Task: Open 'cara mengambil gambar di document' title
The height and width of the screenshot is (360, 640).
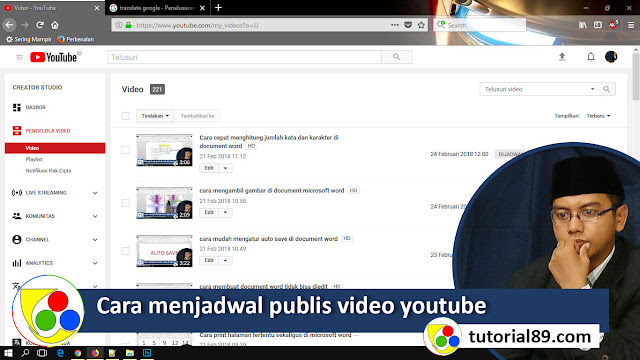Action: coord(272,190)
